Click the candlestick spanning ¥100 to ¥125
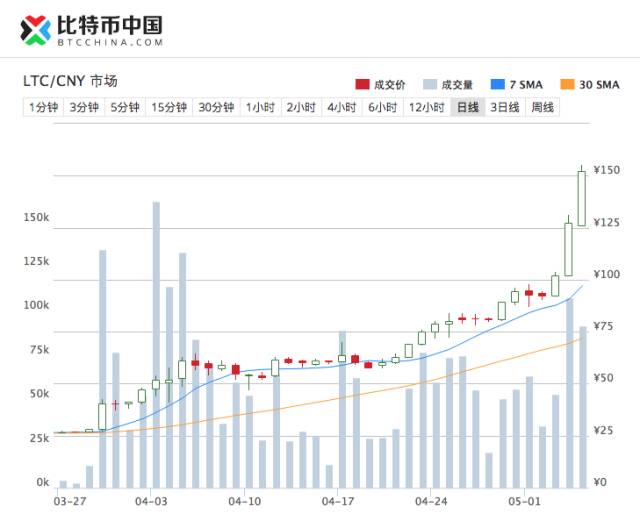 tap(568, 249)
